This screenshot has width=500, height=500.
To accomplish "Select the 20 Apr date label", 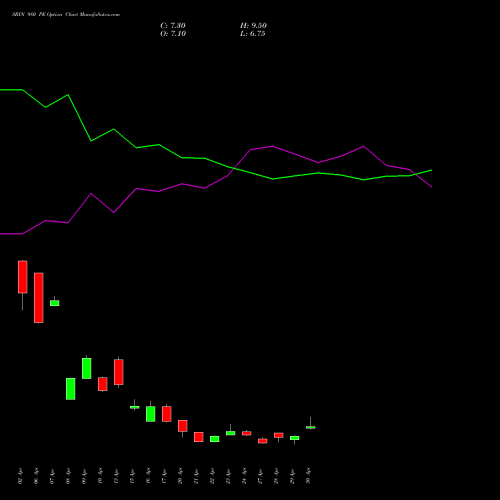I will 180,476.
